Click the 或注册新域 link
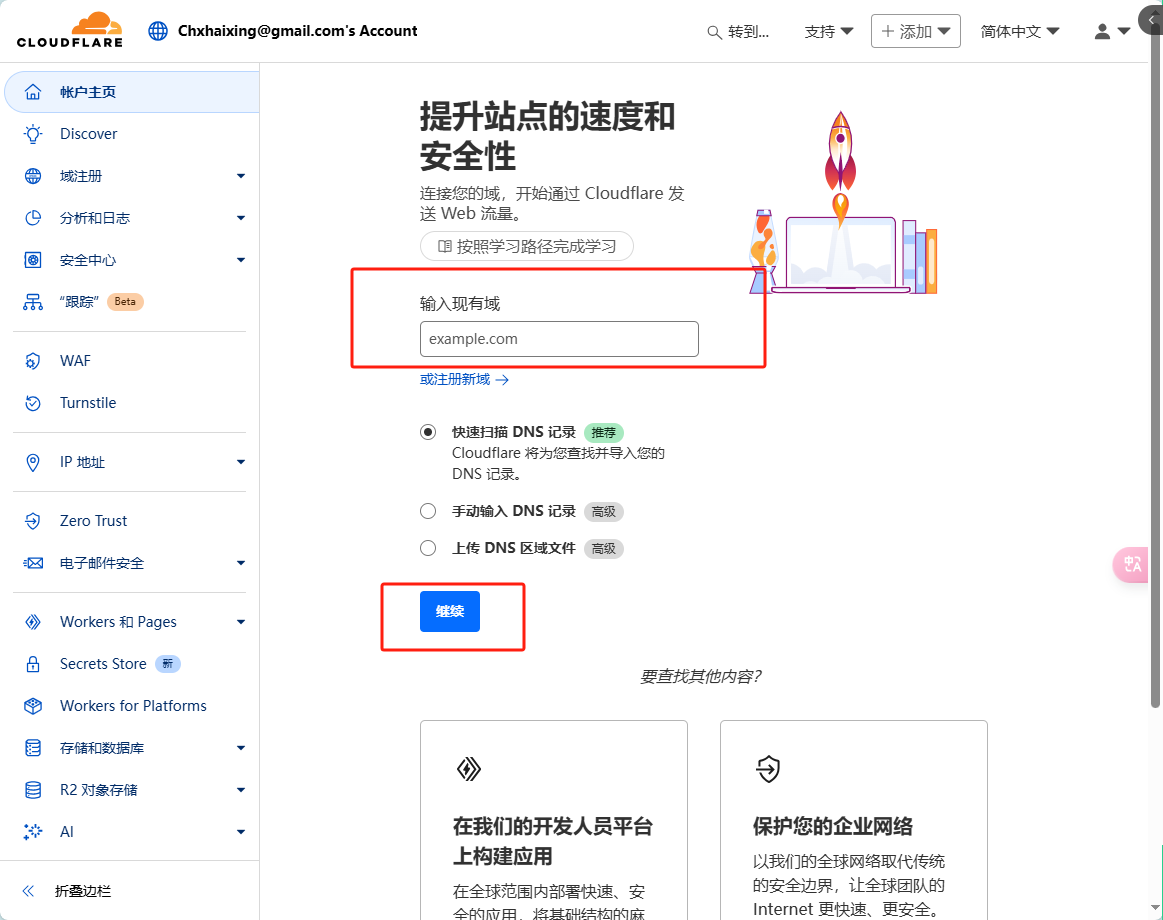 [x=464, y=379]
